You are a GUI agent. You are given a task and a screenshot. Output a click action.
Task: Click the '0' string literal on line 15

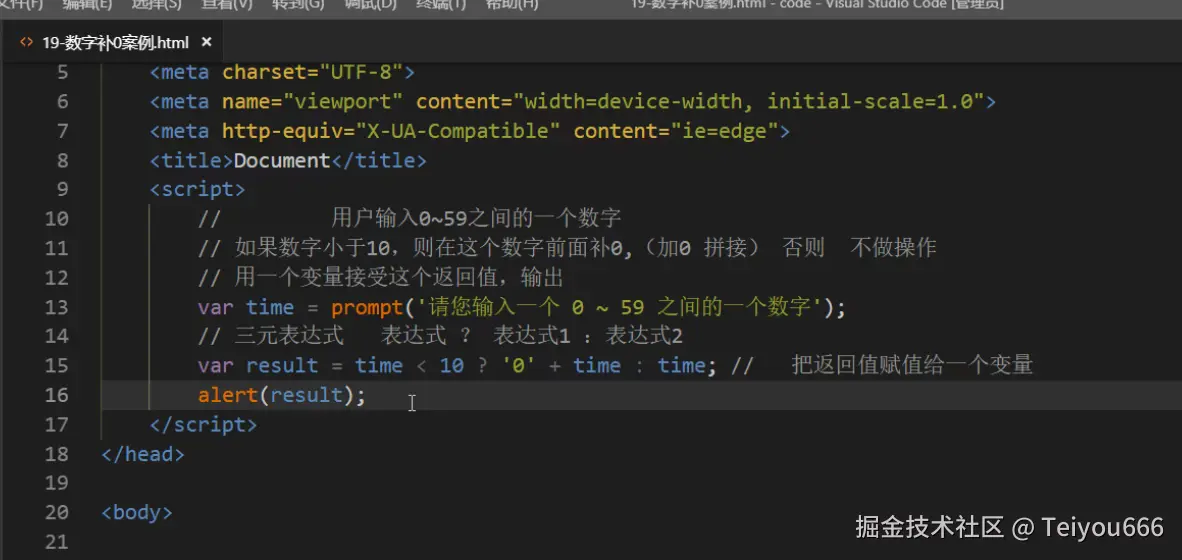coord(519,366)
